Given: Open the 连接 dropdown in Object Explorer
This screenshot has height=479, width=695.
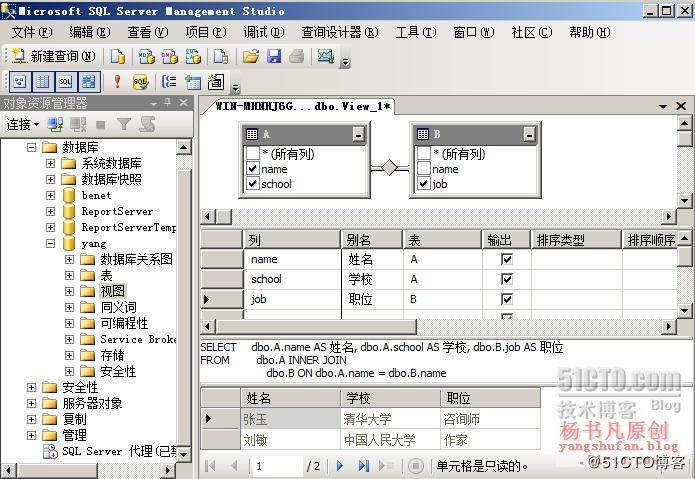Looking at the screenshot, I should click(x=23, y=125).
